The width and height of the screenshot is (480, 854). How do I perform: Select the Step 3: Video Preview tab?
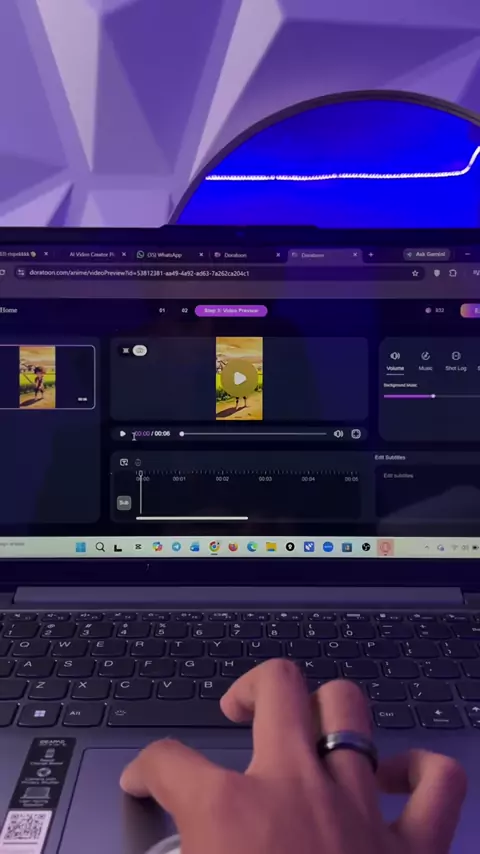click(x=231, y=310)
